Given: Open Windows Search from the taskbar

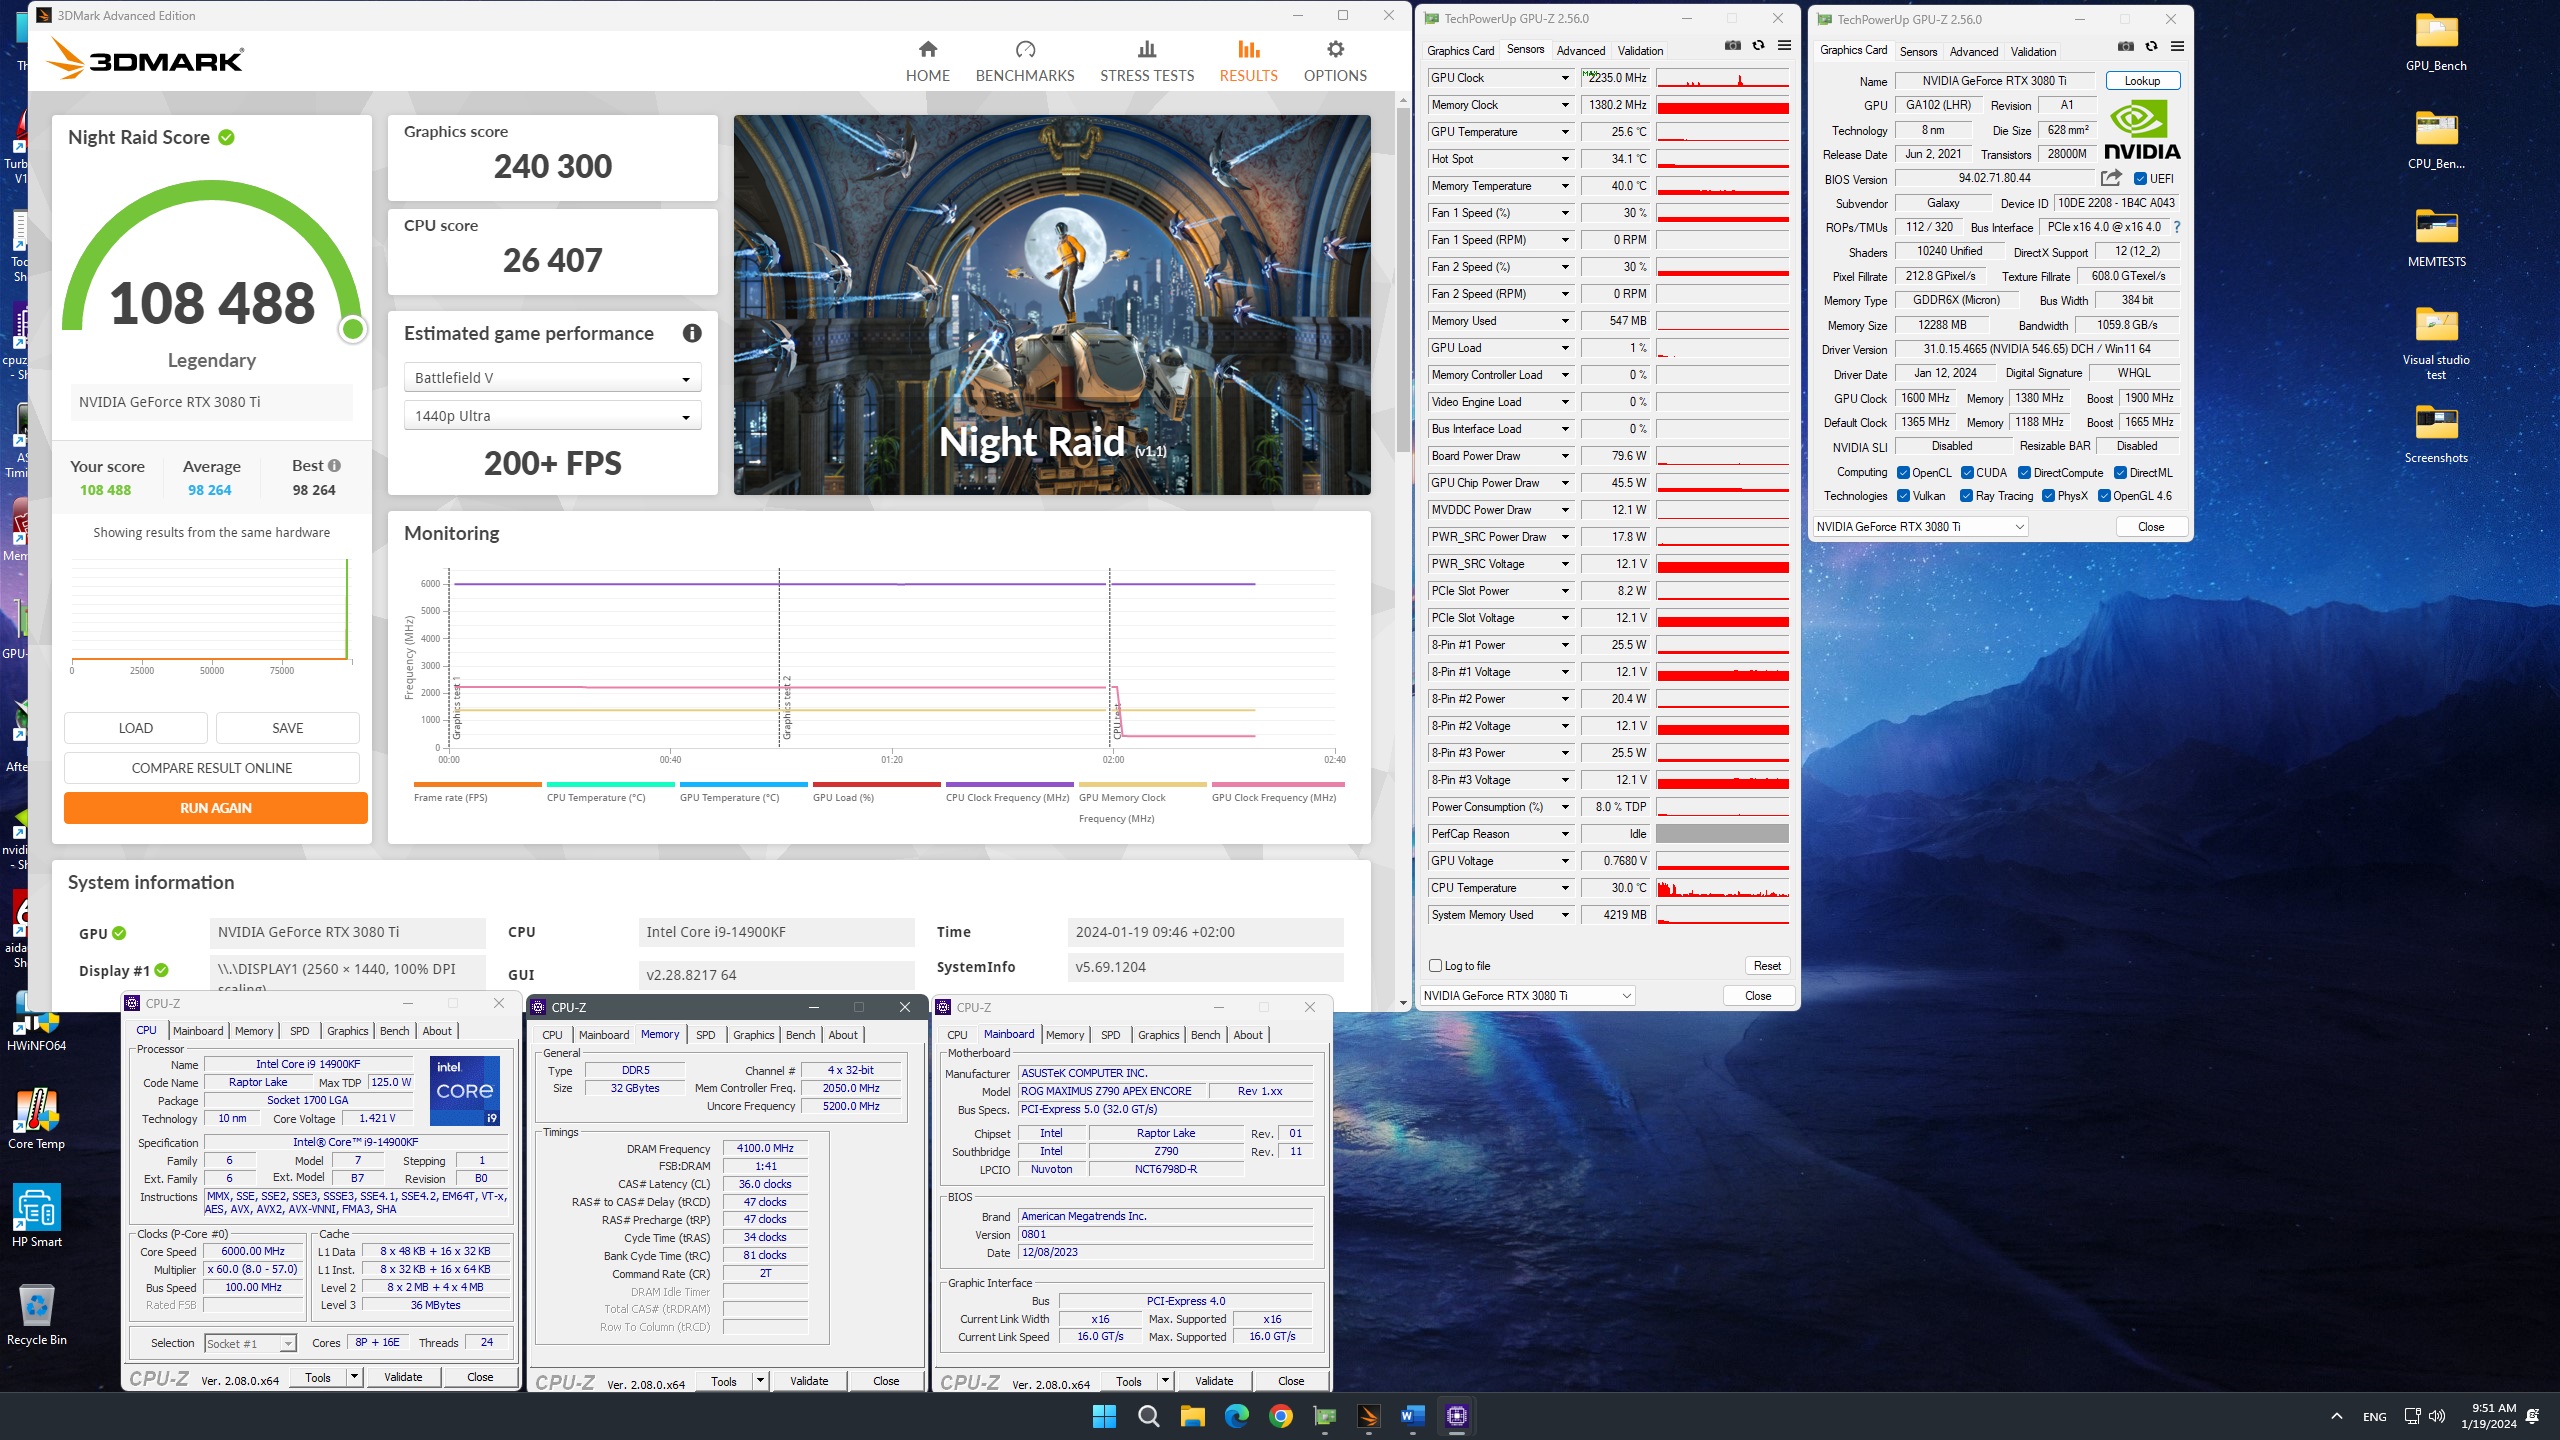Looking at the screenshot, I should [1148, 1416].
